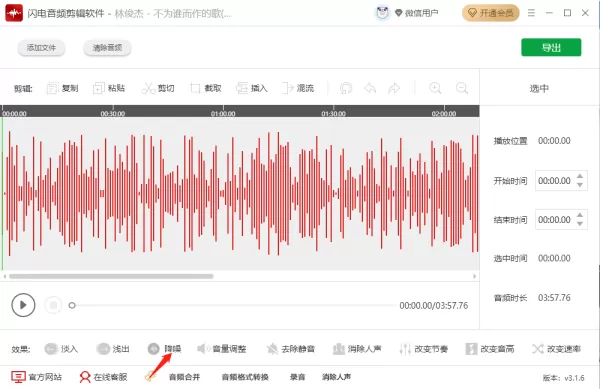Click the waveform scrollbar left arrow
Screen dimensions: 600x389
[x=4, y=276]
